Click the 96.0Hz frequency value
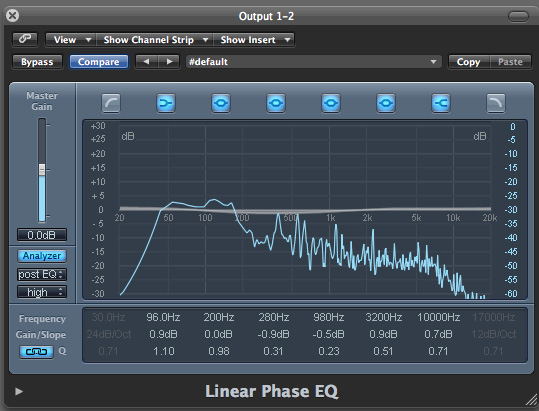Image resolution: width=539 pixels, height=411 pixels. (163, 317)
